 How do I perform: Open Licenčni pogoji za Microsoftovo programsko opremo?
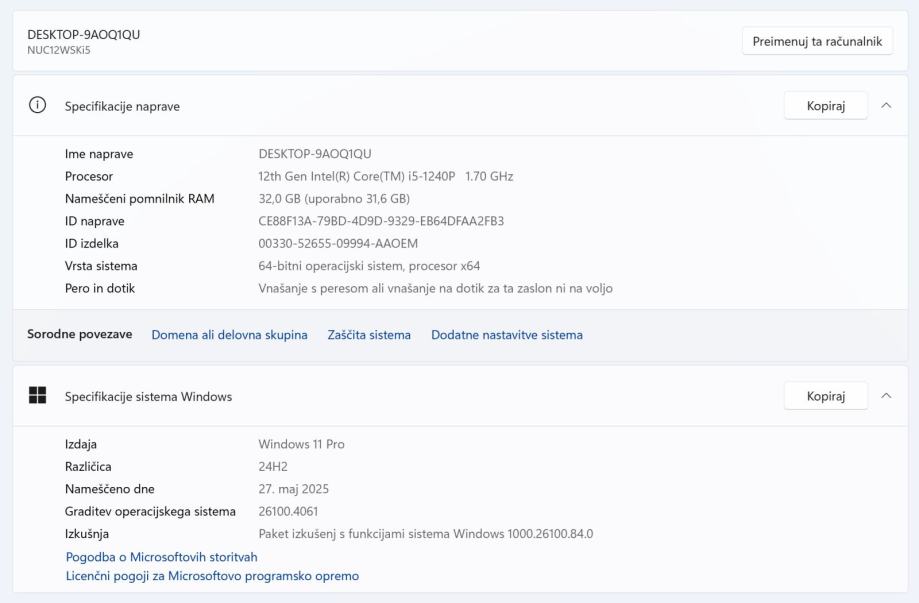tap(212, 576)
